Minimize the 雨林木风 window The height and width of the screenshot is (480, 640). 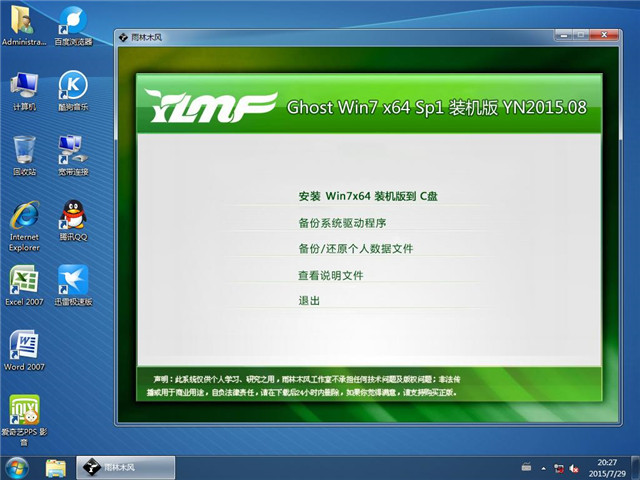(x=564, y=36)
